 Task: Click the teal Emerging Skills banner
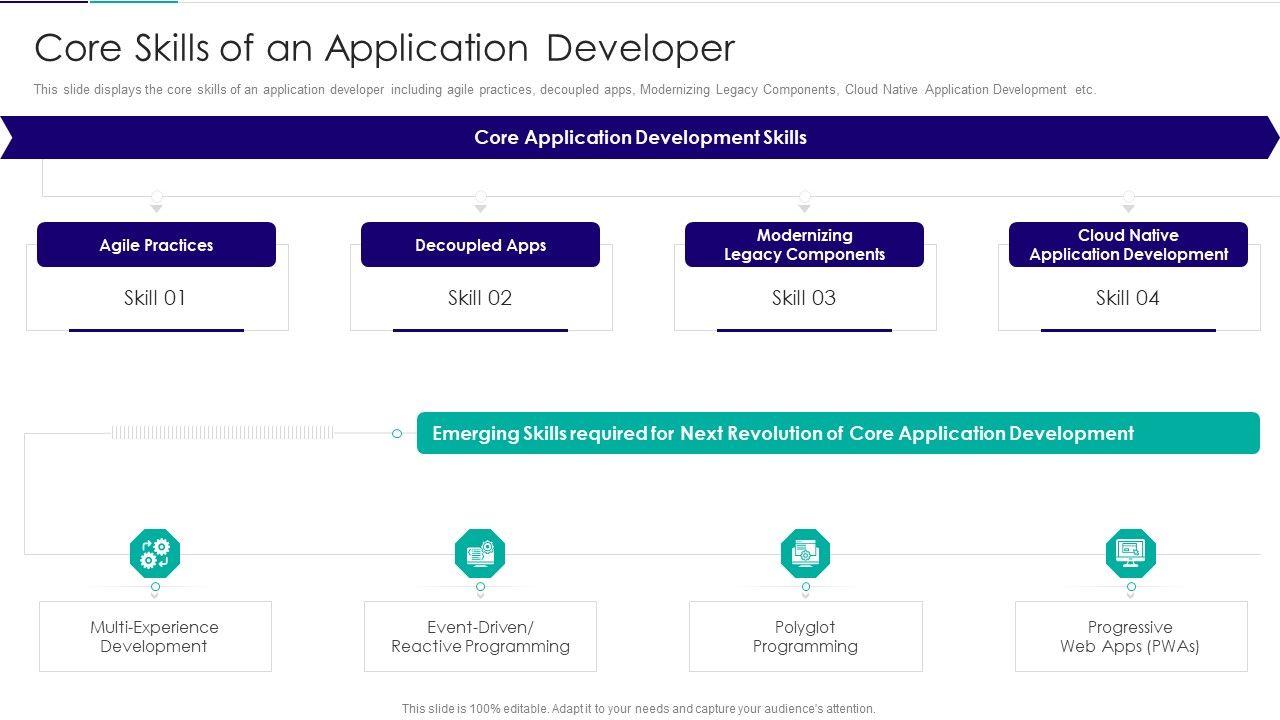tap(838, 433)
